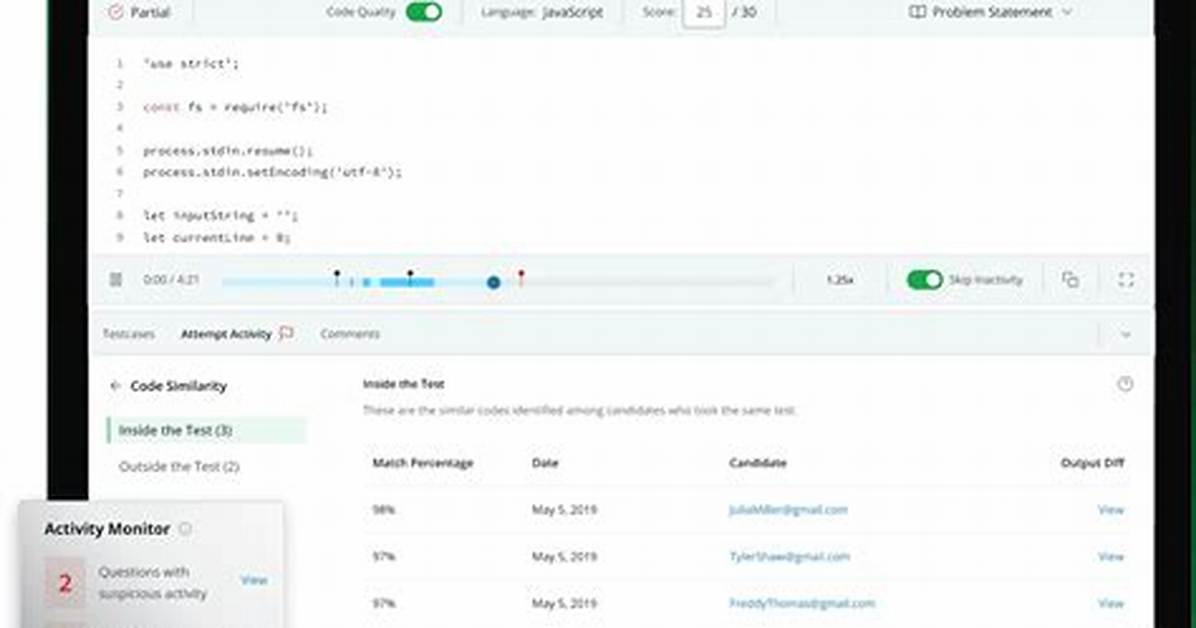
Task: Click the Problem Statement book icon
Action: (918, 12)
